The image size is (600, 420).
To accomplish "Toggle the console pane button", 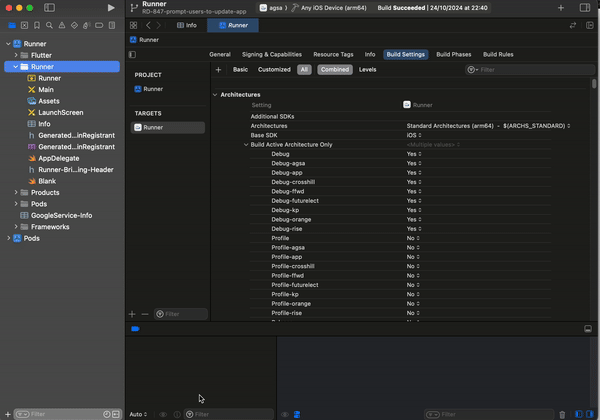I will [x=590, y=414].
